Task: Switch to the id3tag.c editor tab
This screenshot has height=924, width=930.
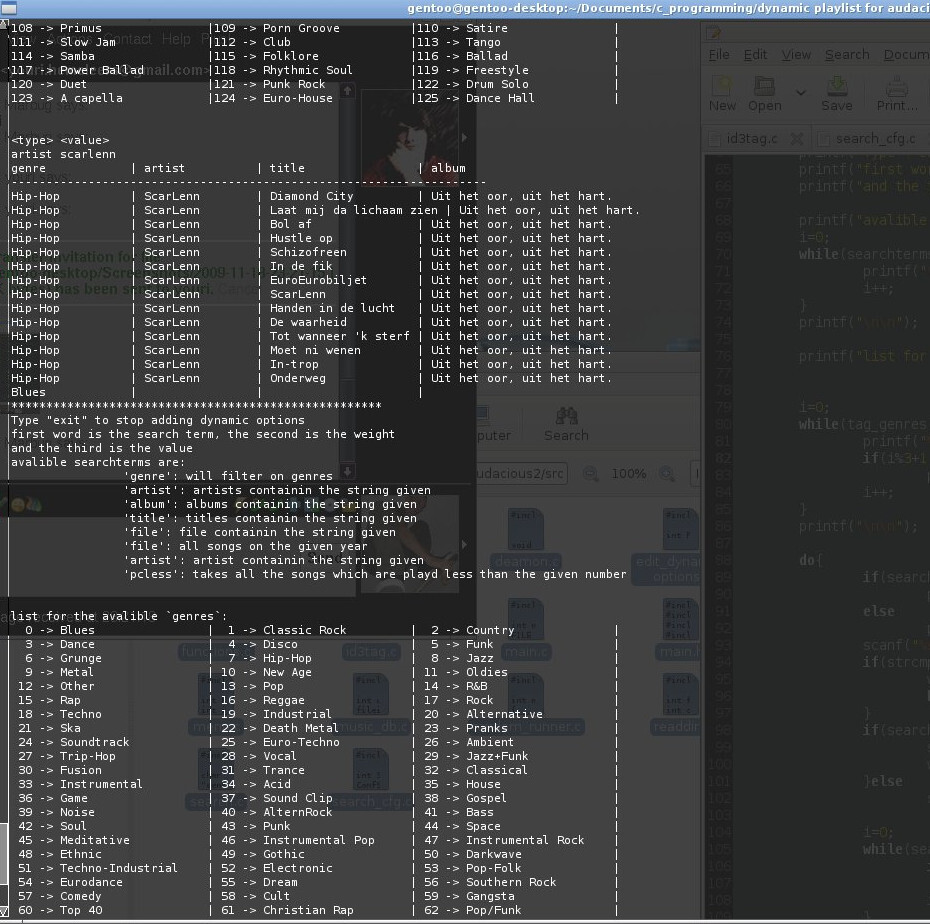Action: (x=751, y=139)
